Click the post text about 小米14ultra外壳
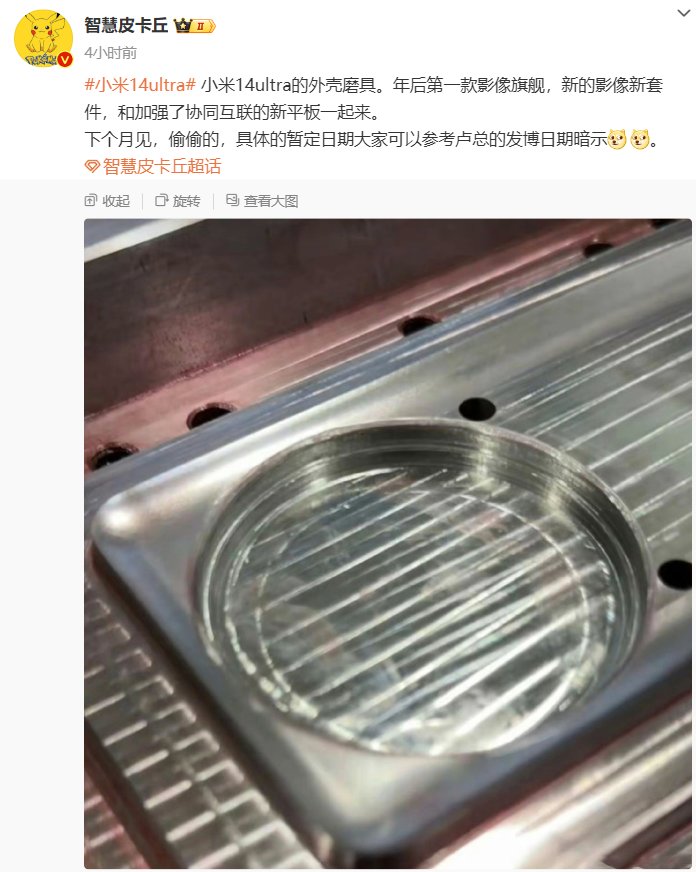 coord(374,98)
